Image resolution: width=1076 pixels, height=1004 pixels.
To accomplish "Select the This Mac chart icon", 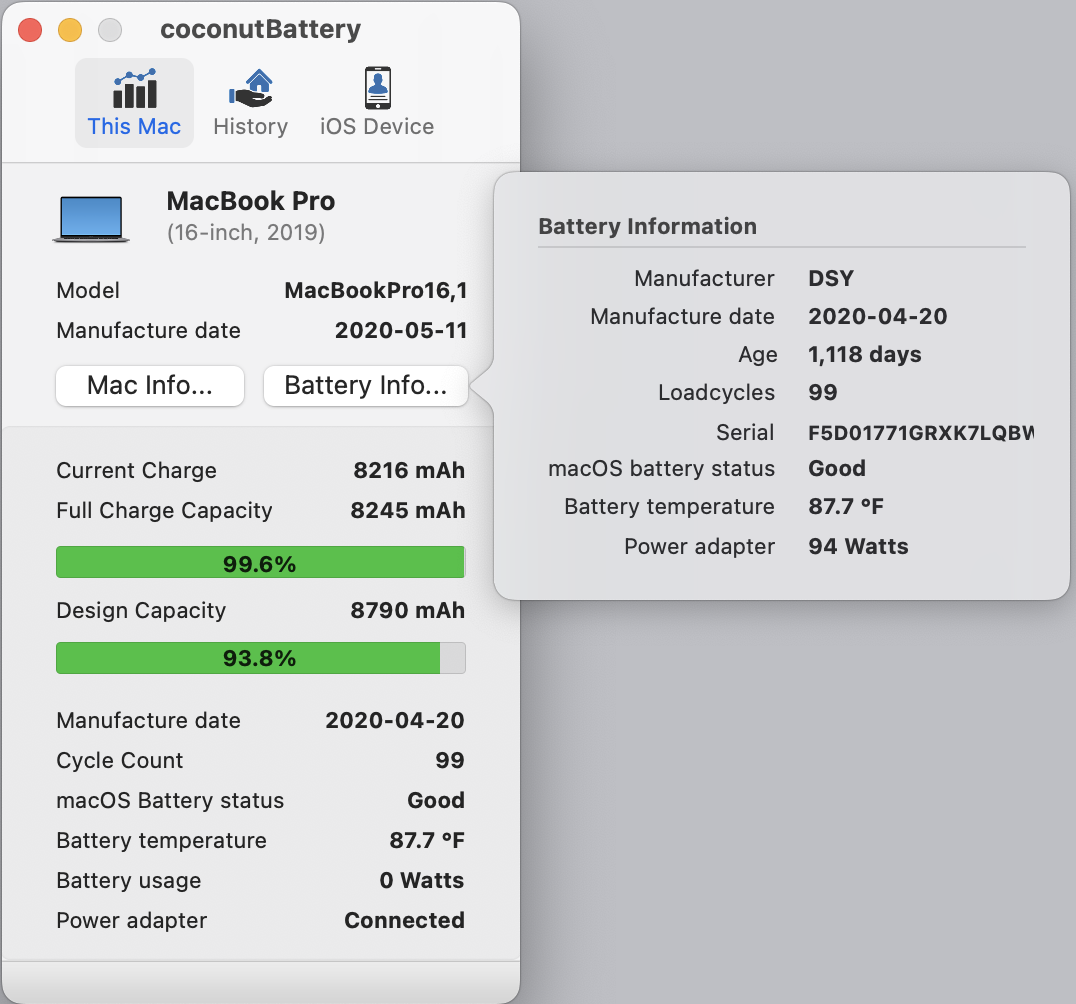I will 135,89.
